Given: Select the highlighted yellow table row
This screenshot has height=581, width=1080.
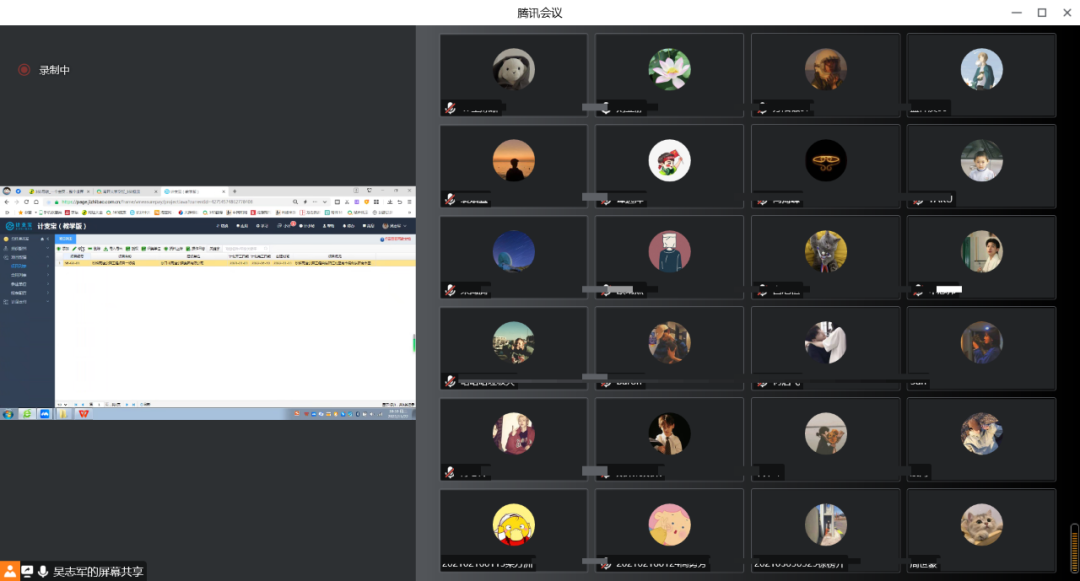Looking at the screenshot, I should pyautogui.click(x=235, y=263).
